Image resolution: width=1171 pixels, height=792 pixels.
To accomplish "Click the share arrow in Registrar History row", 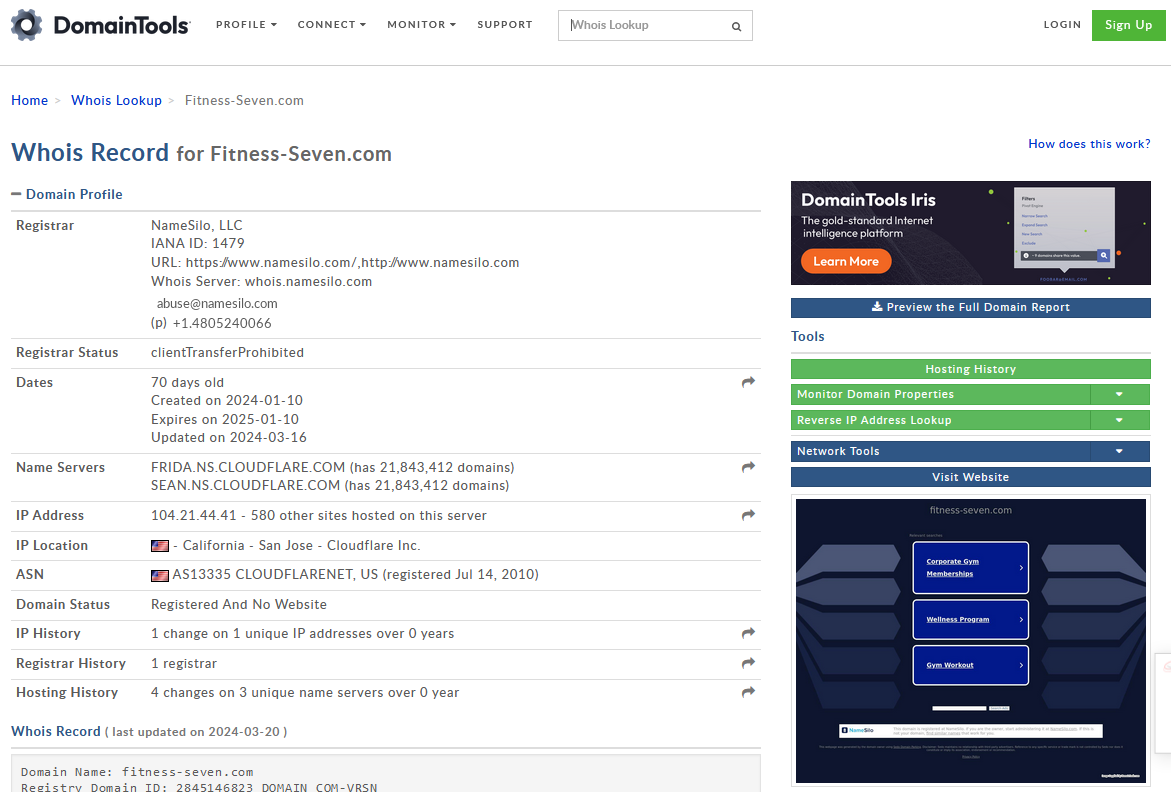I will pos(748,663).
